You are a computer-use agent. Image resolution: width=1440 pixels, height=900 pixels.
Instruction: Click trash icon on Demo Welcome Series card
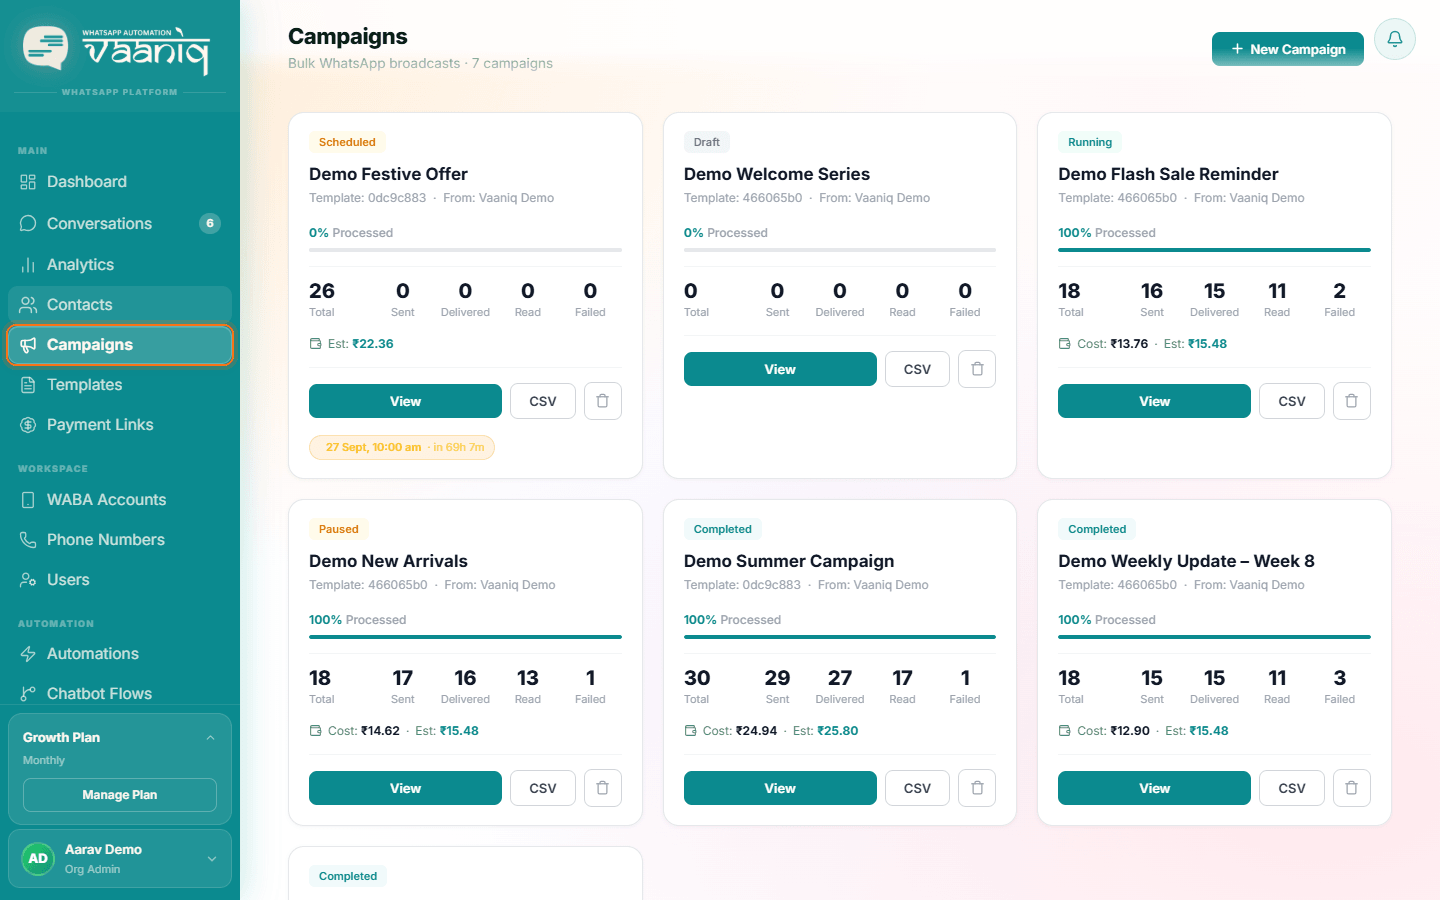(x=977, y=369)
